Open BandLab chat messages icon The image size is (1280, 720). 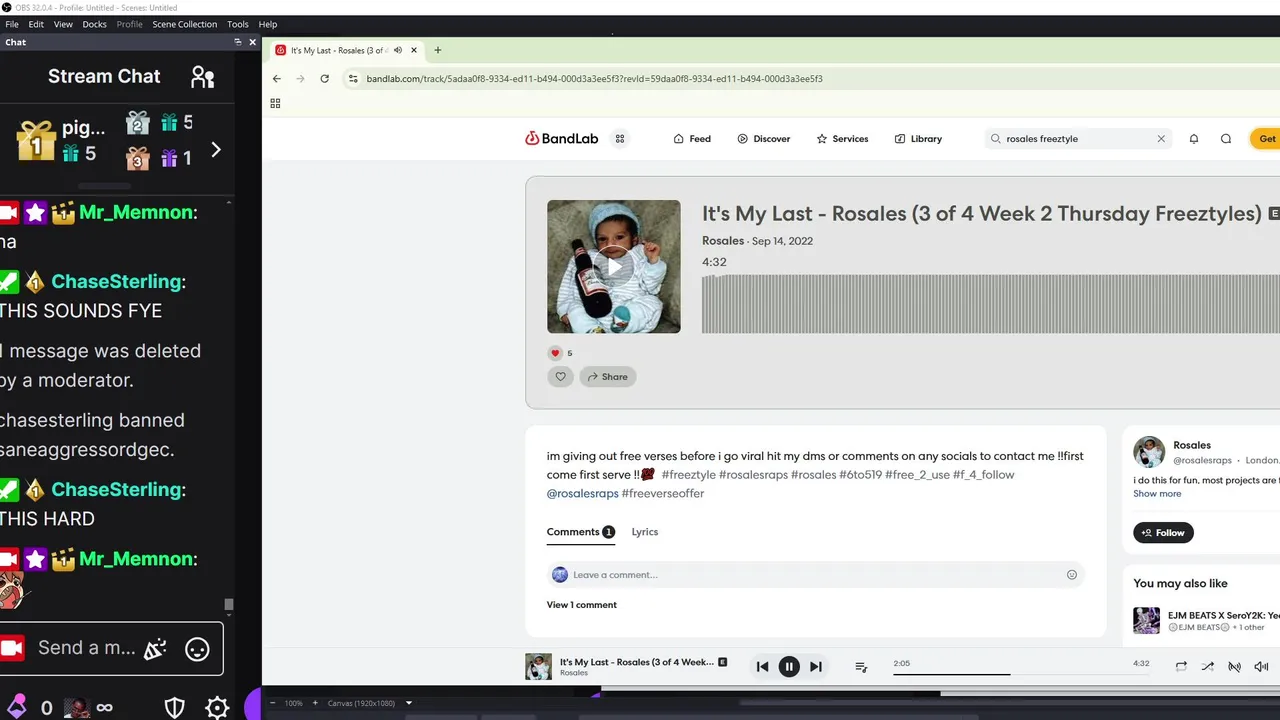point(1226,139)
